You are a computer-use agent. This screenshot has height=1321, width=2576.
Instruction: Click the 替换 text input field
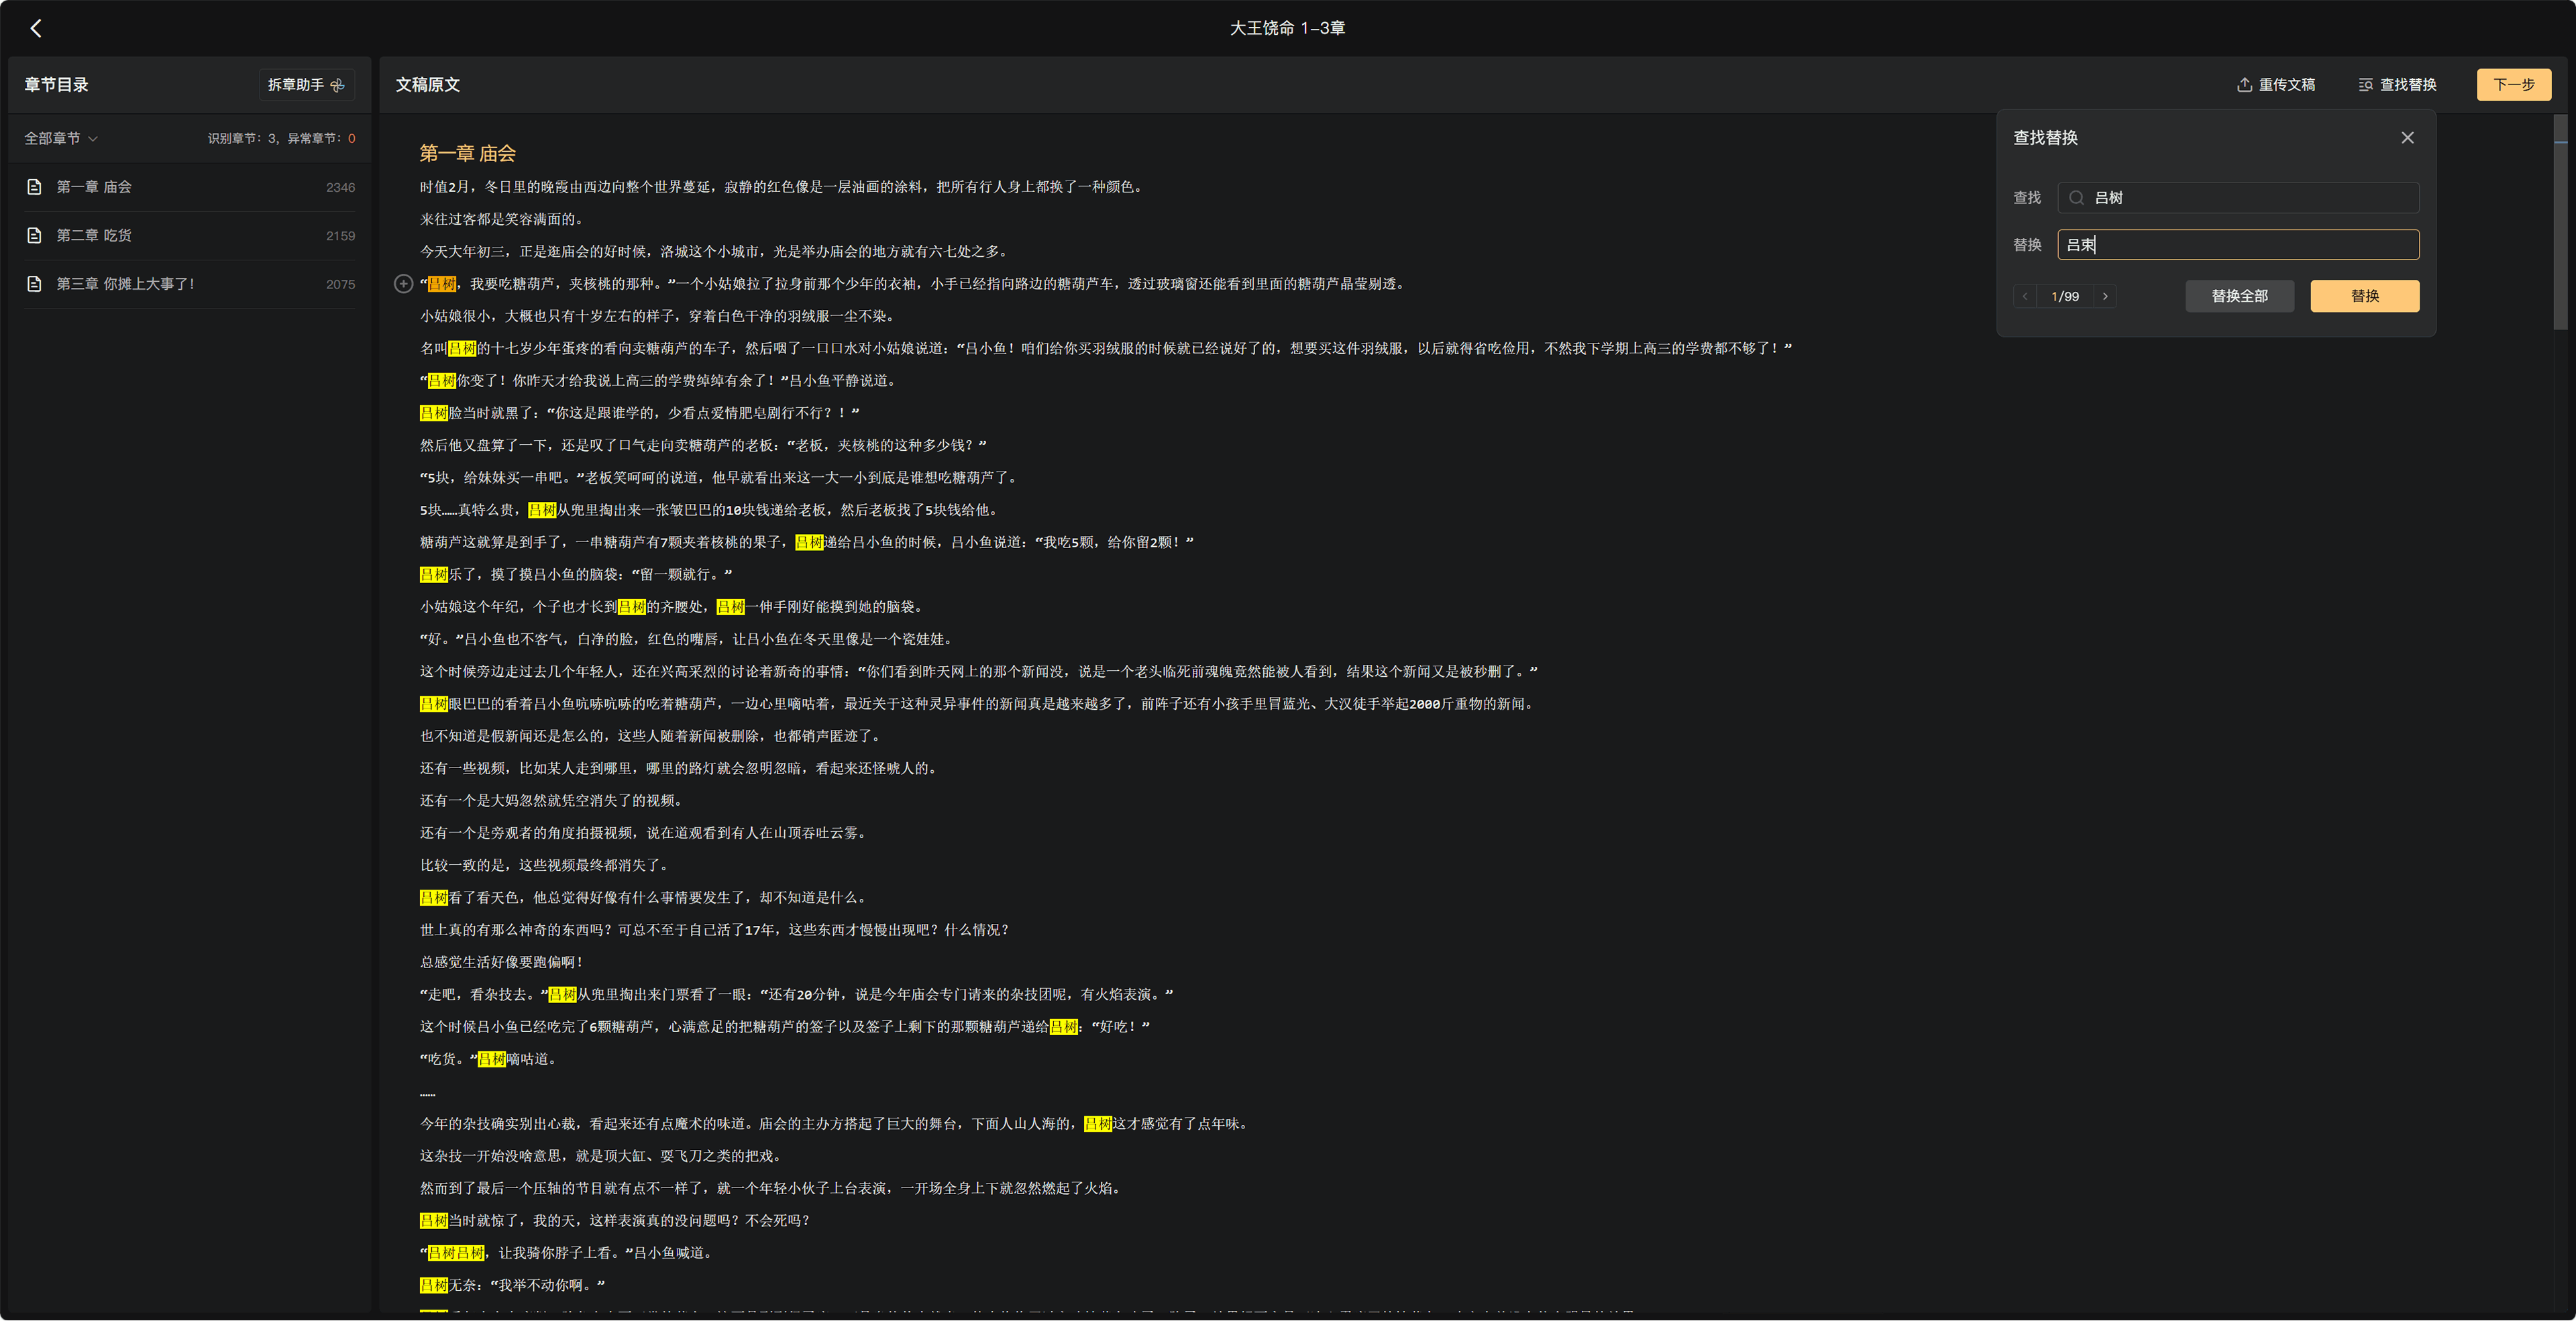point(2238,245)
